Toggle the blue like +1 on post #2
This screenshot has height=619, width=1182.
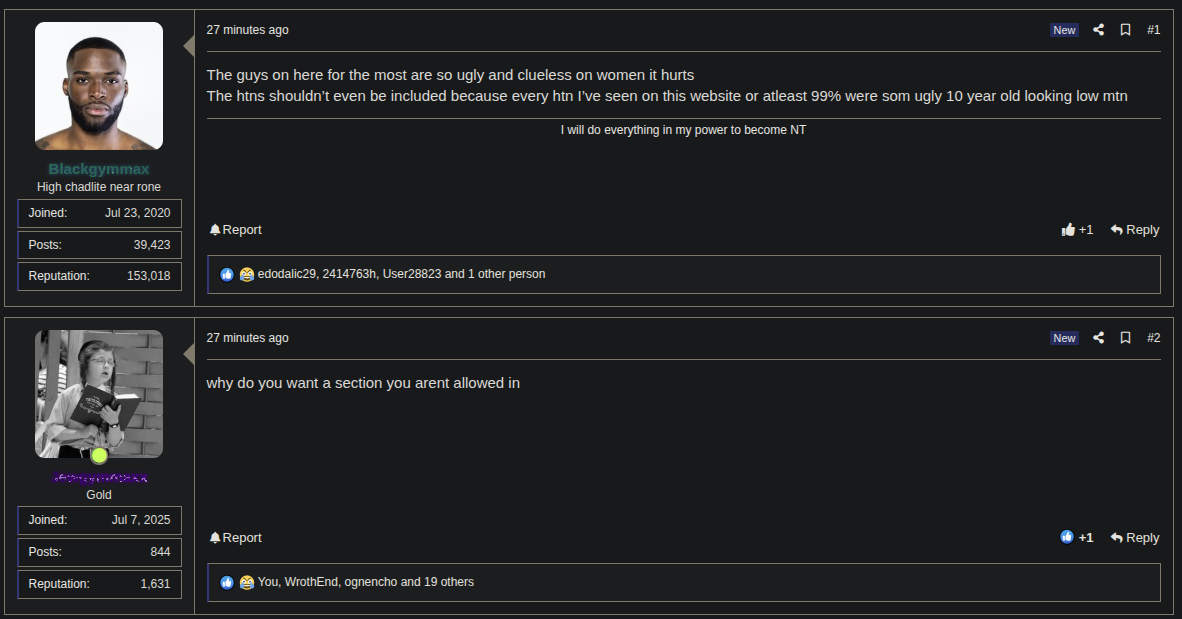click(1076, 538)
